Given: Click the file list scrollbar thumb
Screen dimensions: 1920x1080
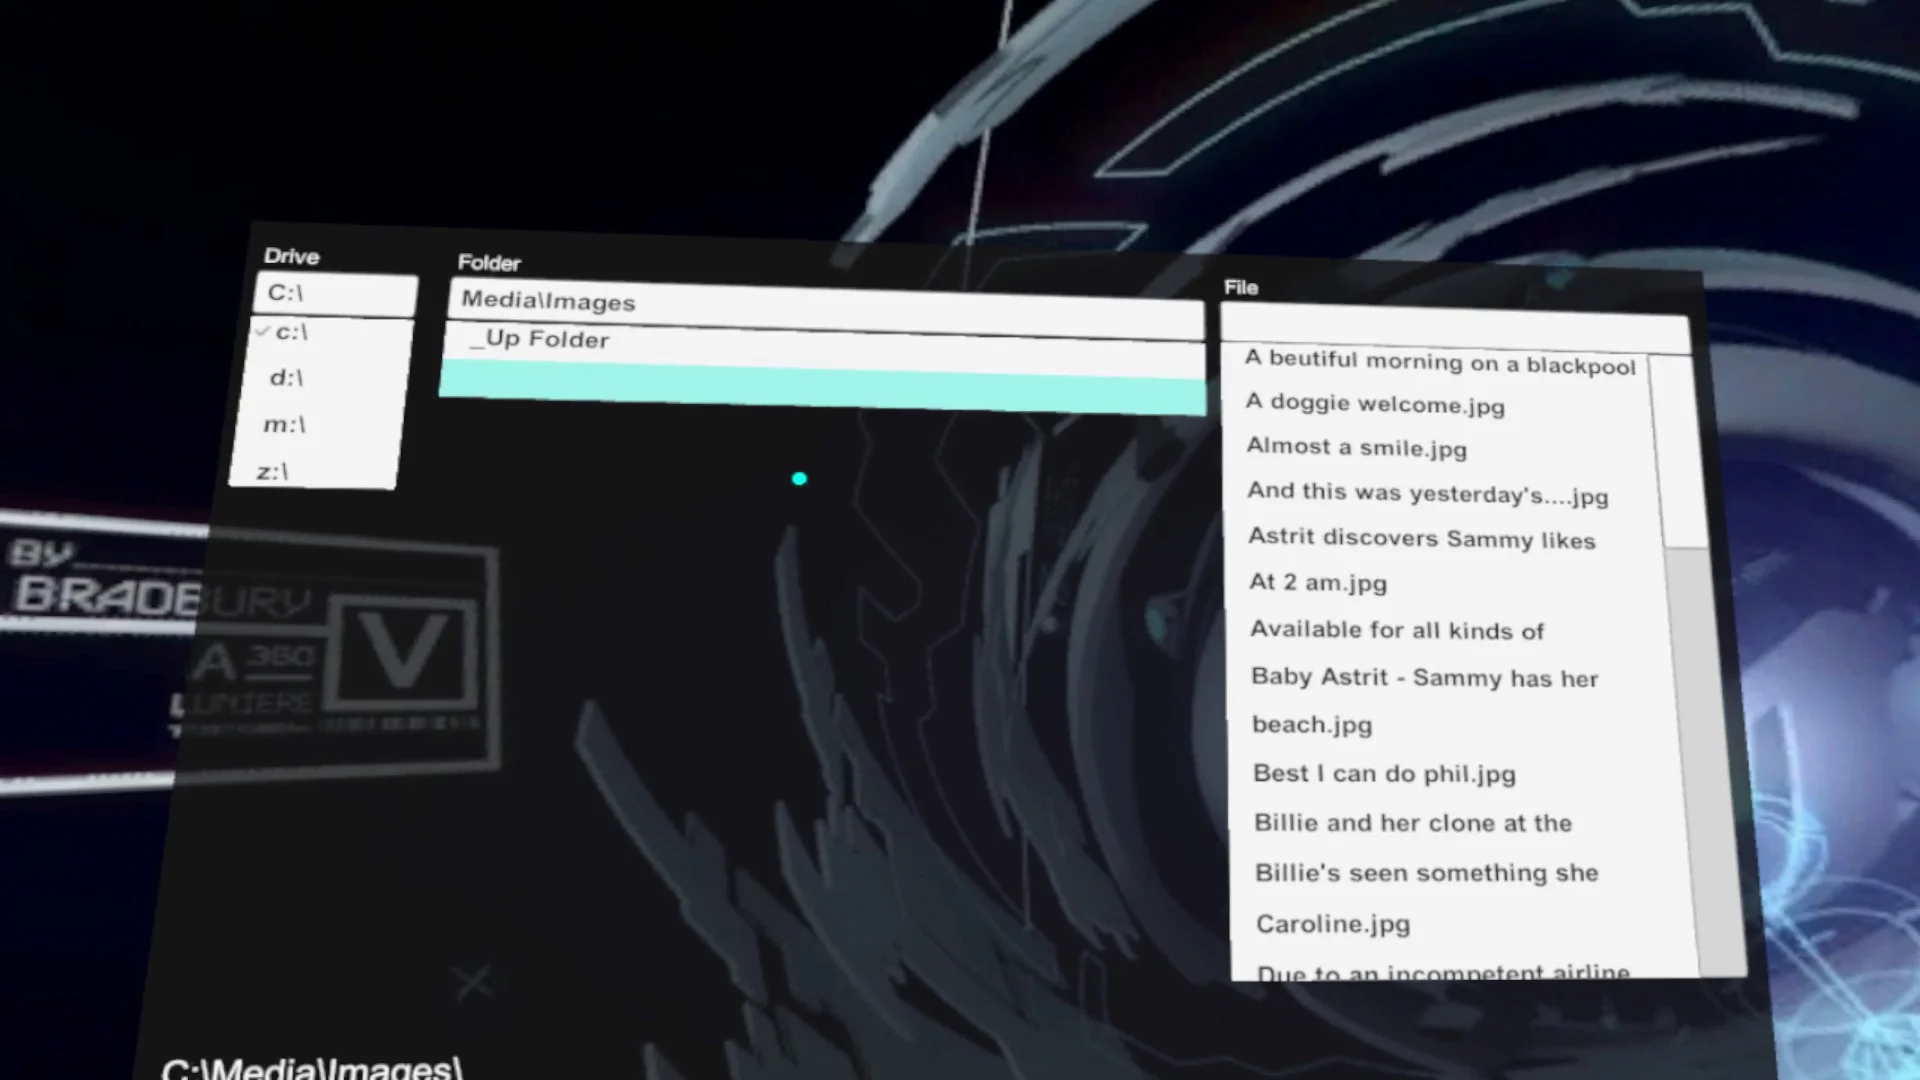Looking at the screenshot, I should click(1676, 450).
